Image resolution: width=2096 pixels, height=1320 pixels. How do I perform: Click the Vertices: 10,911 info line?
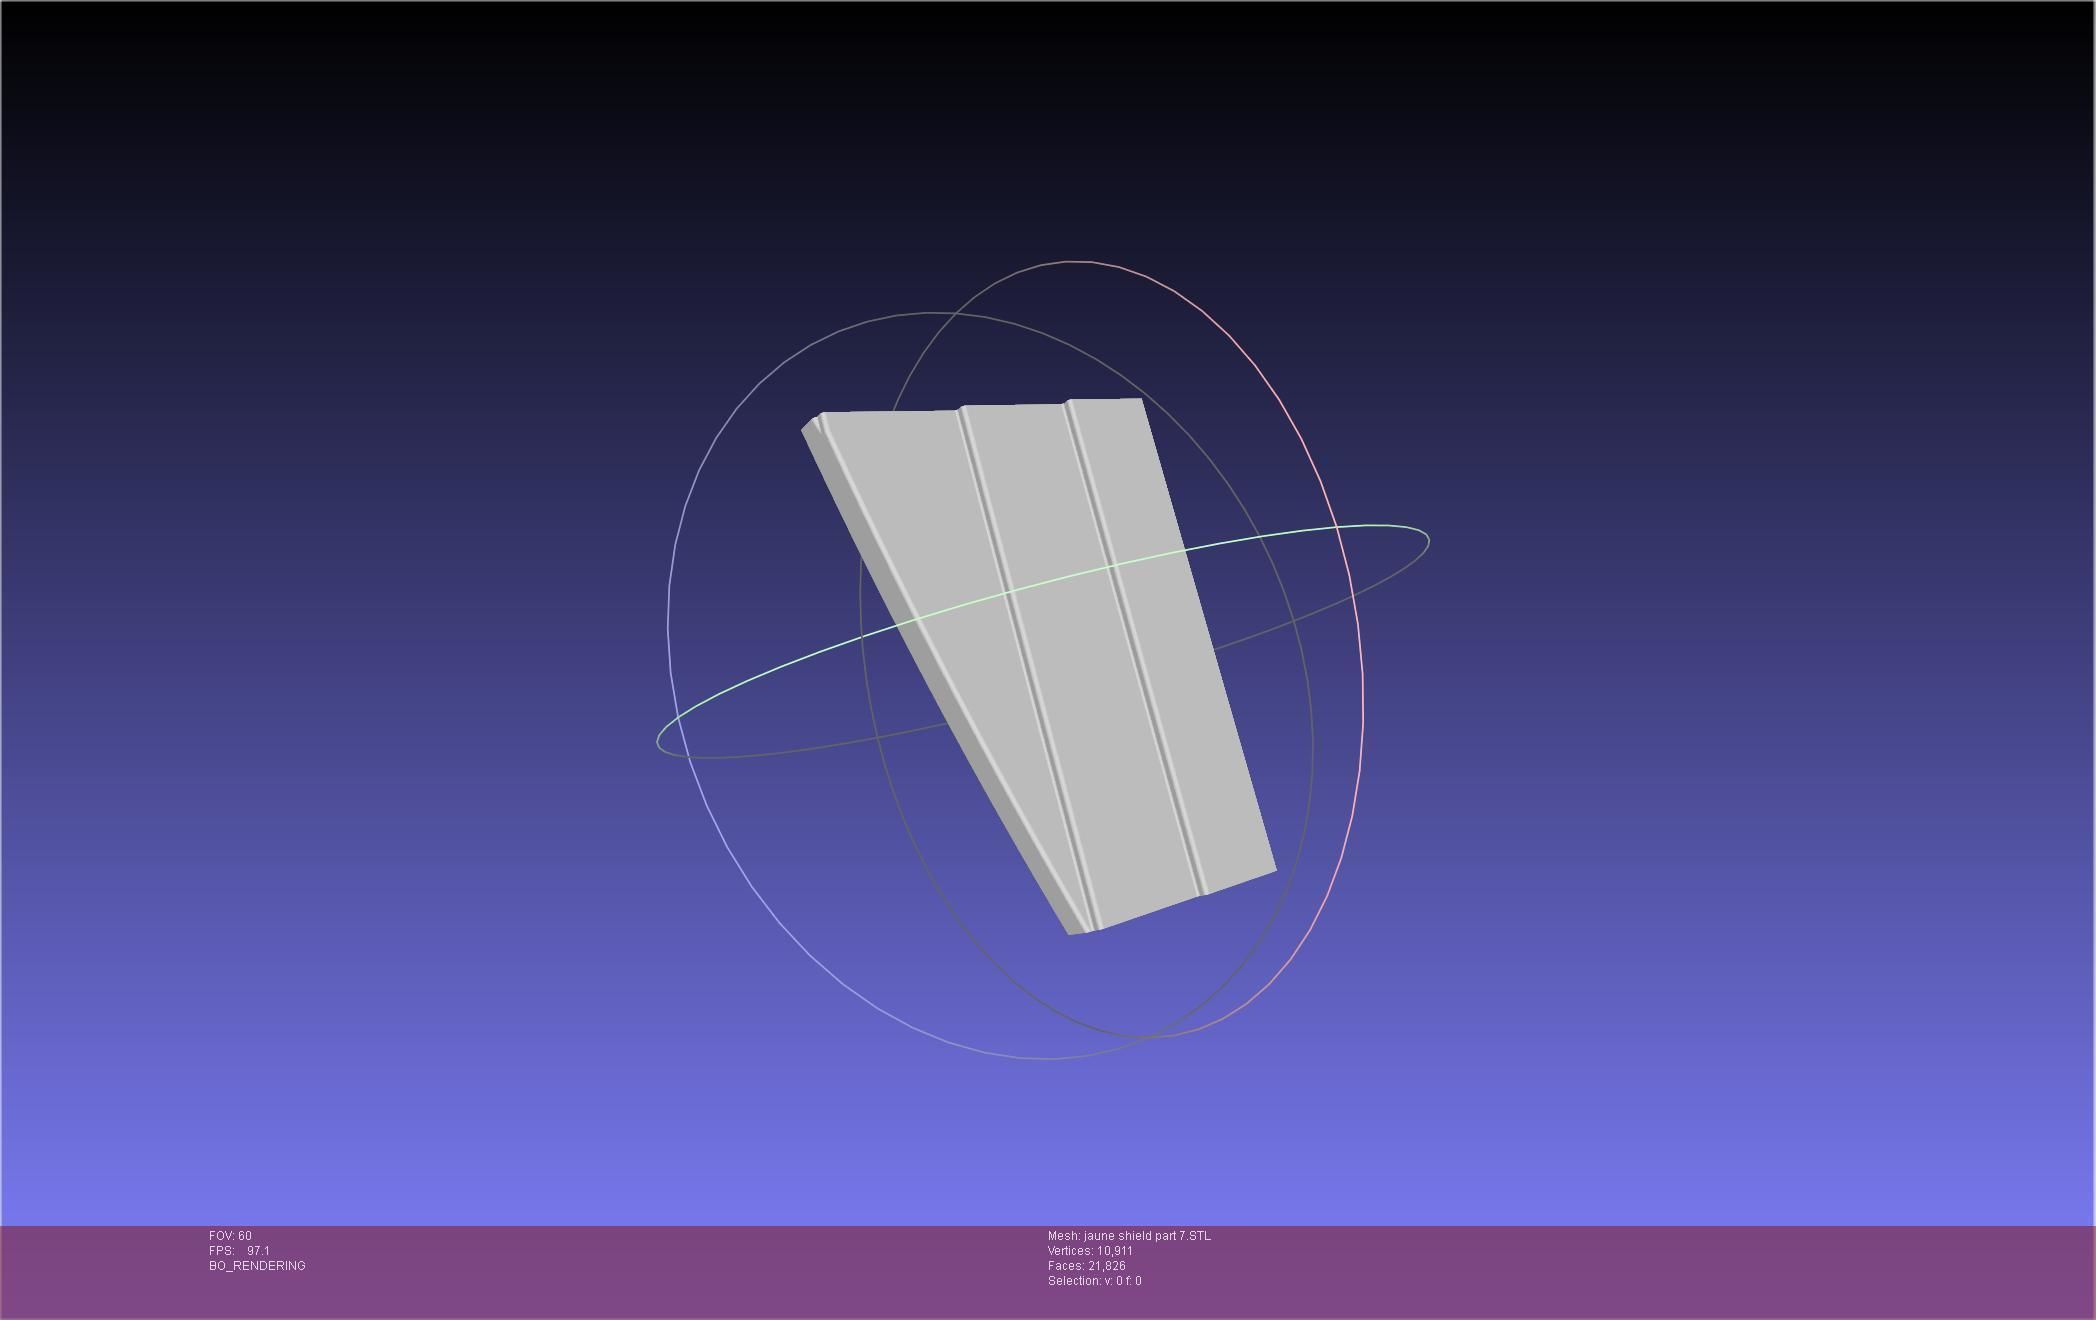click(1090, 1251)
